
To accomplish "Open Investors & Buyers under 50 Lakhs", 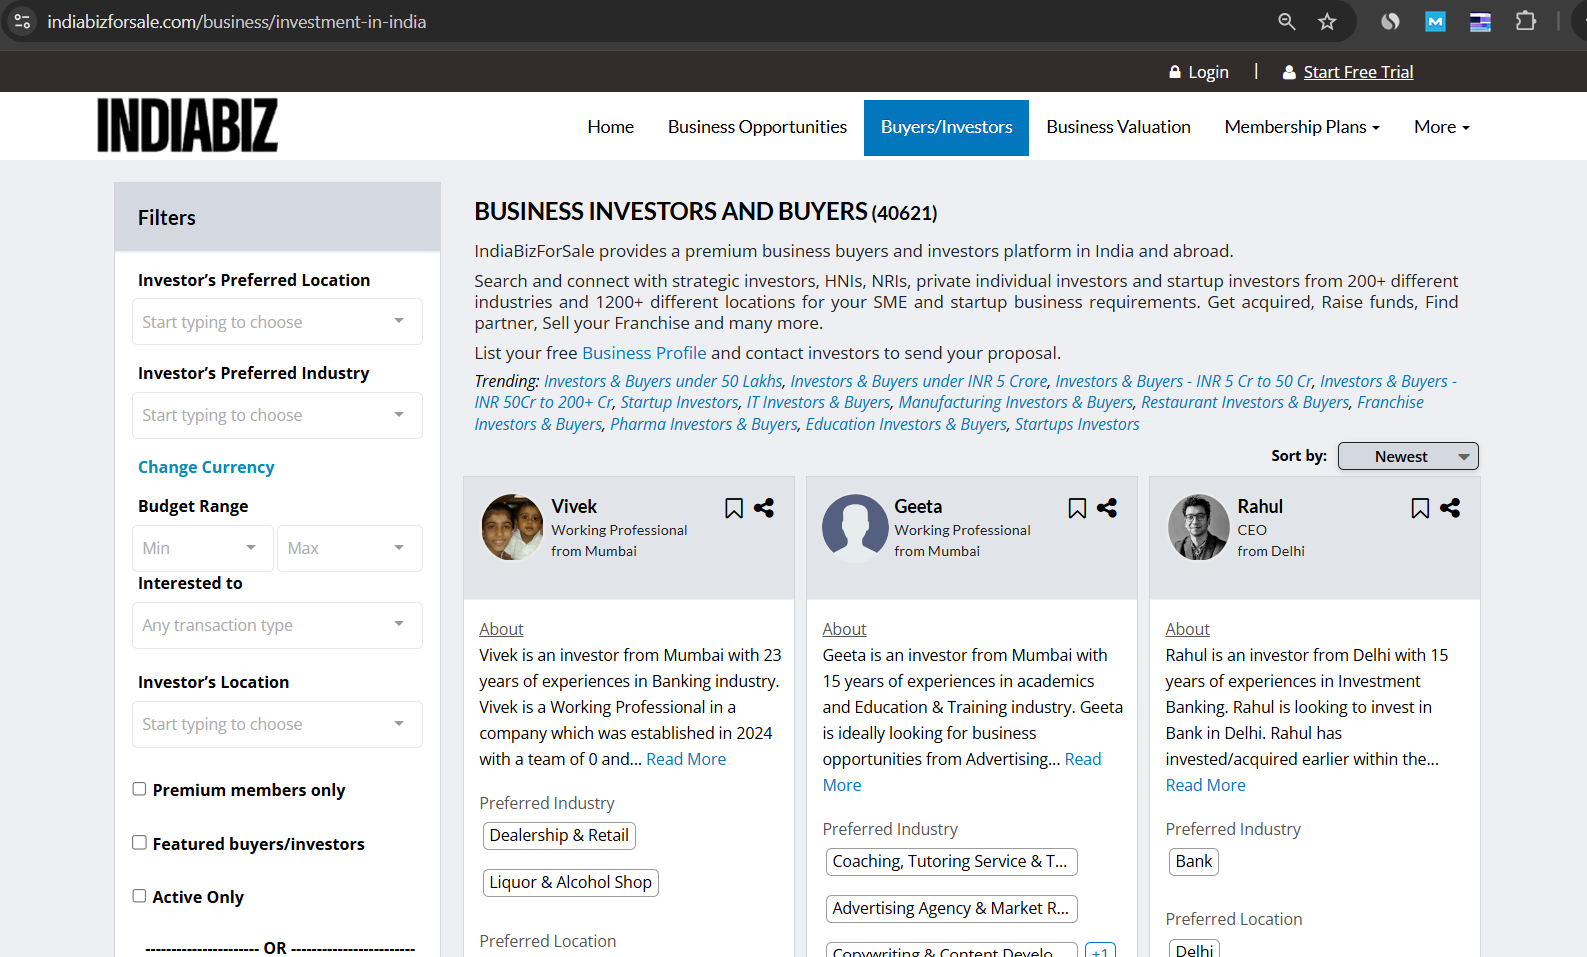I will click(x=663, y=381).
